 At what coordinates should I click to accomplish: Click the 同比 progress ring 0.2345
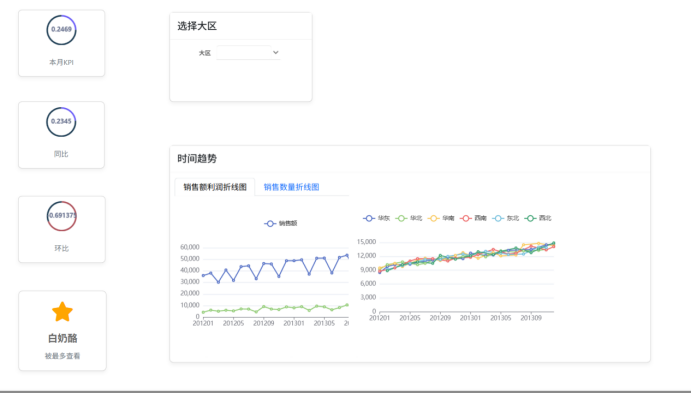pyautogui.click(x=61, y=122)
